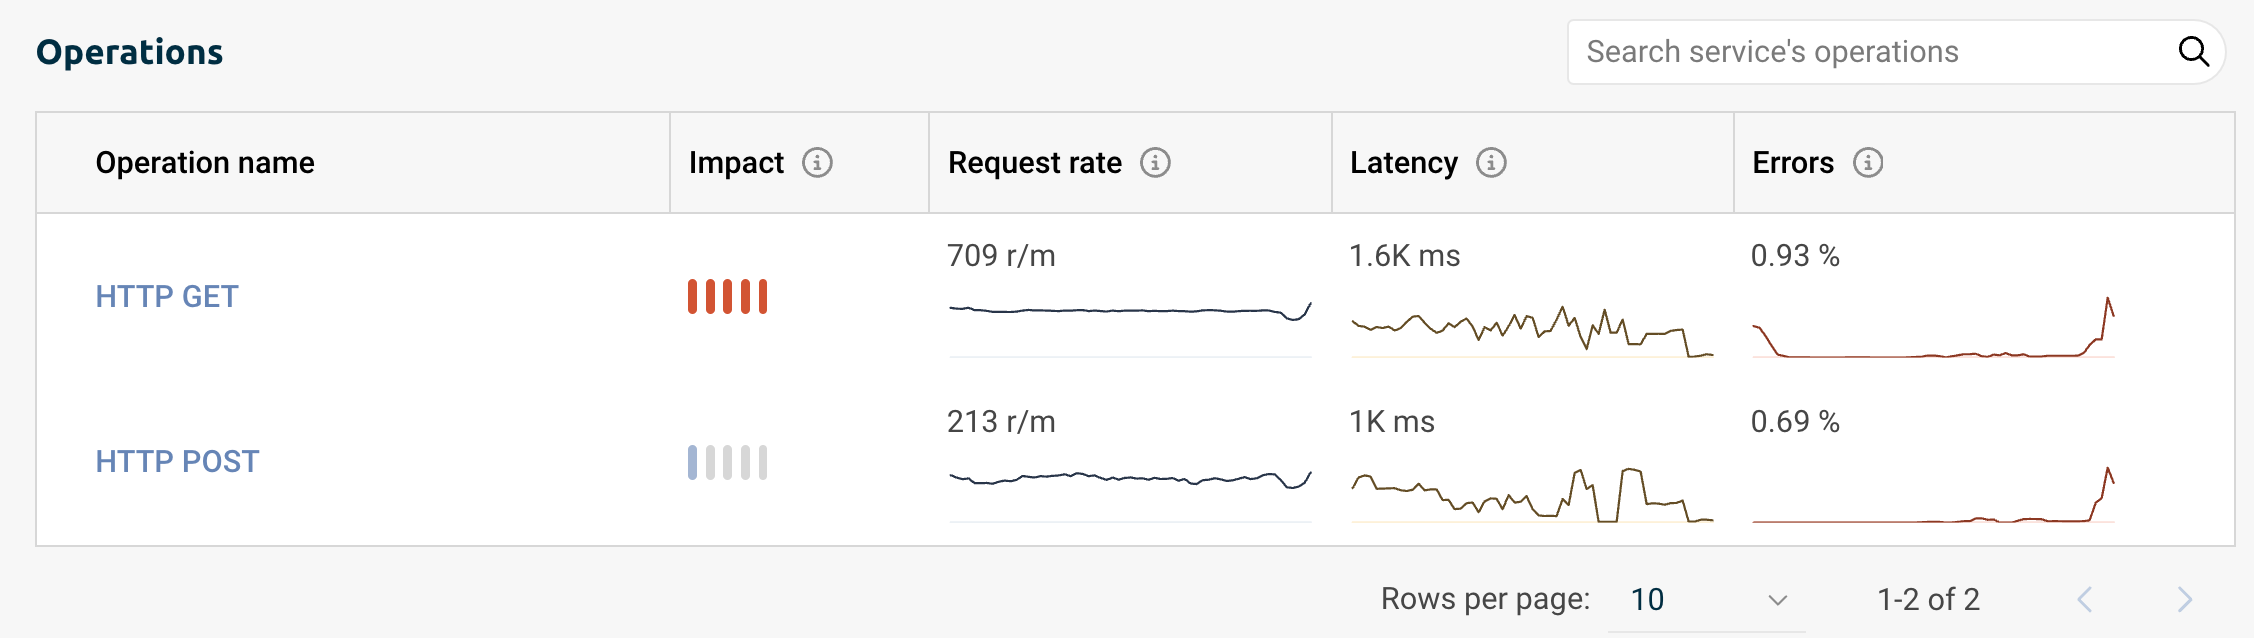Image resolution: width=2254 pixels, height=638 pixels.
Task: Sort by Operation name column header
Action: point(205,162)
